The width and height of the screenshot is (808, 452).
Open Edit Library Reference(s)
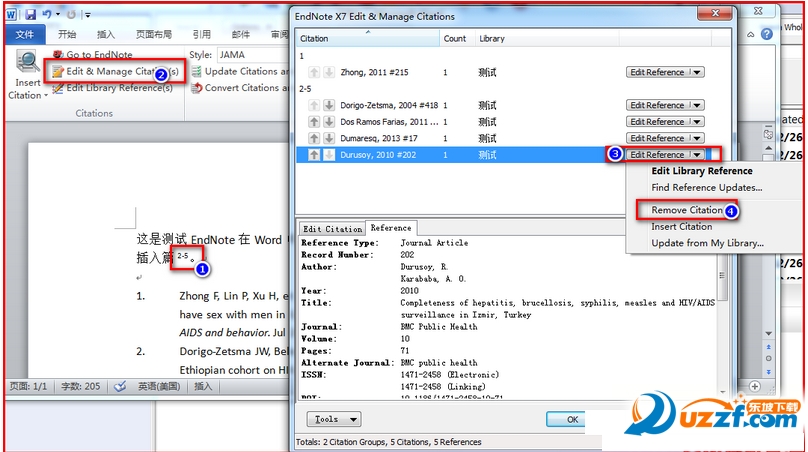point(112,88)
